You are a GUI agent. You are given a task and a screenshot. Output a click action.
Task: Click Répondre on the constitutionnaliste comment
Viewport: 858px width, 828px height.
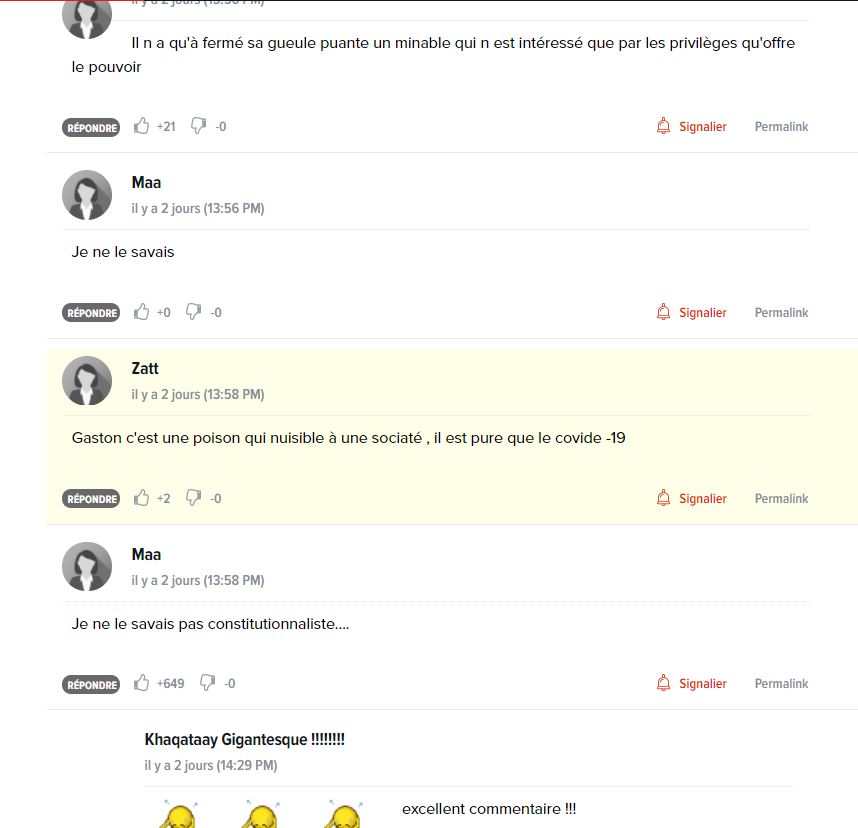91,684
